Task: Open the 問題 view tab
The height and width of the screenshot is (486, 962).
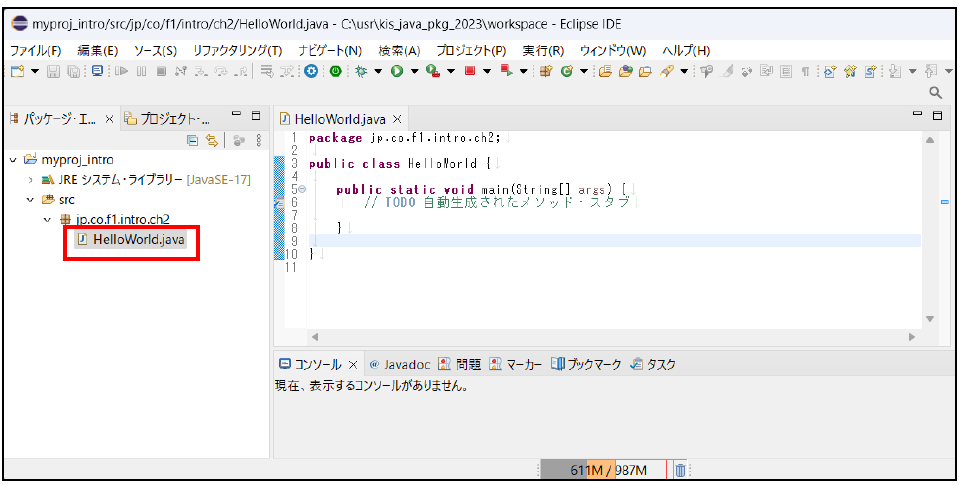Action: point(460,364)
